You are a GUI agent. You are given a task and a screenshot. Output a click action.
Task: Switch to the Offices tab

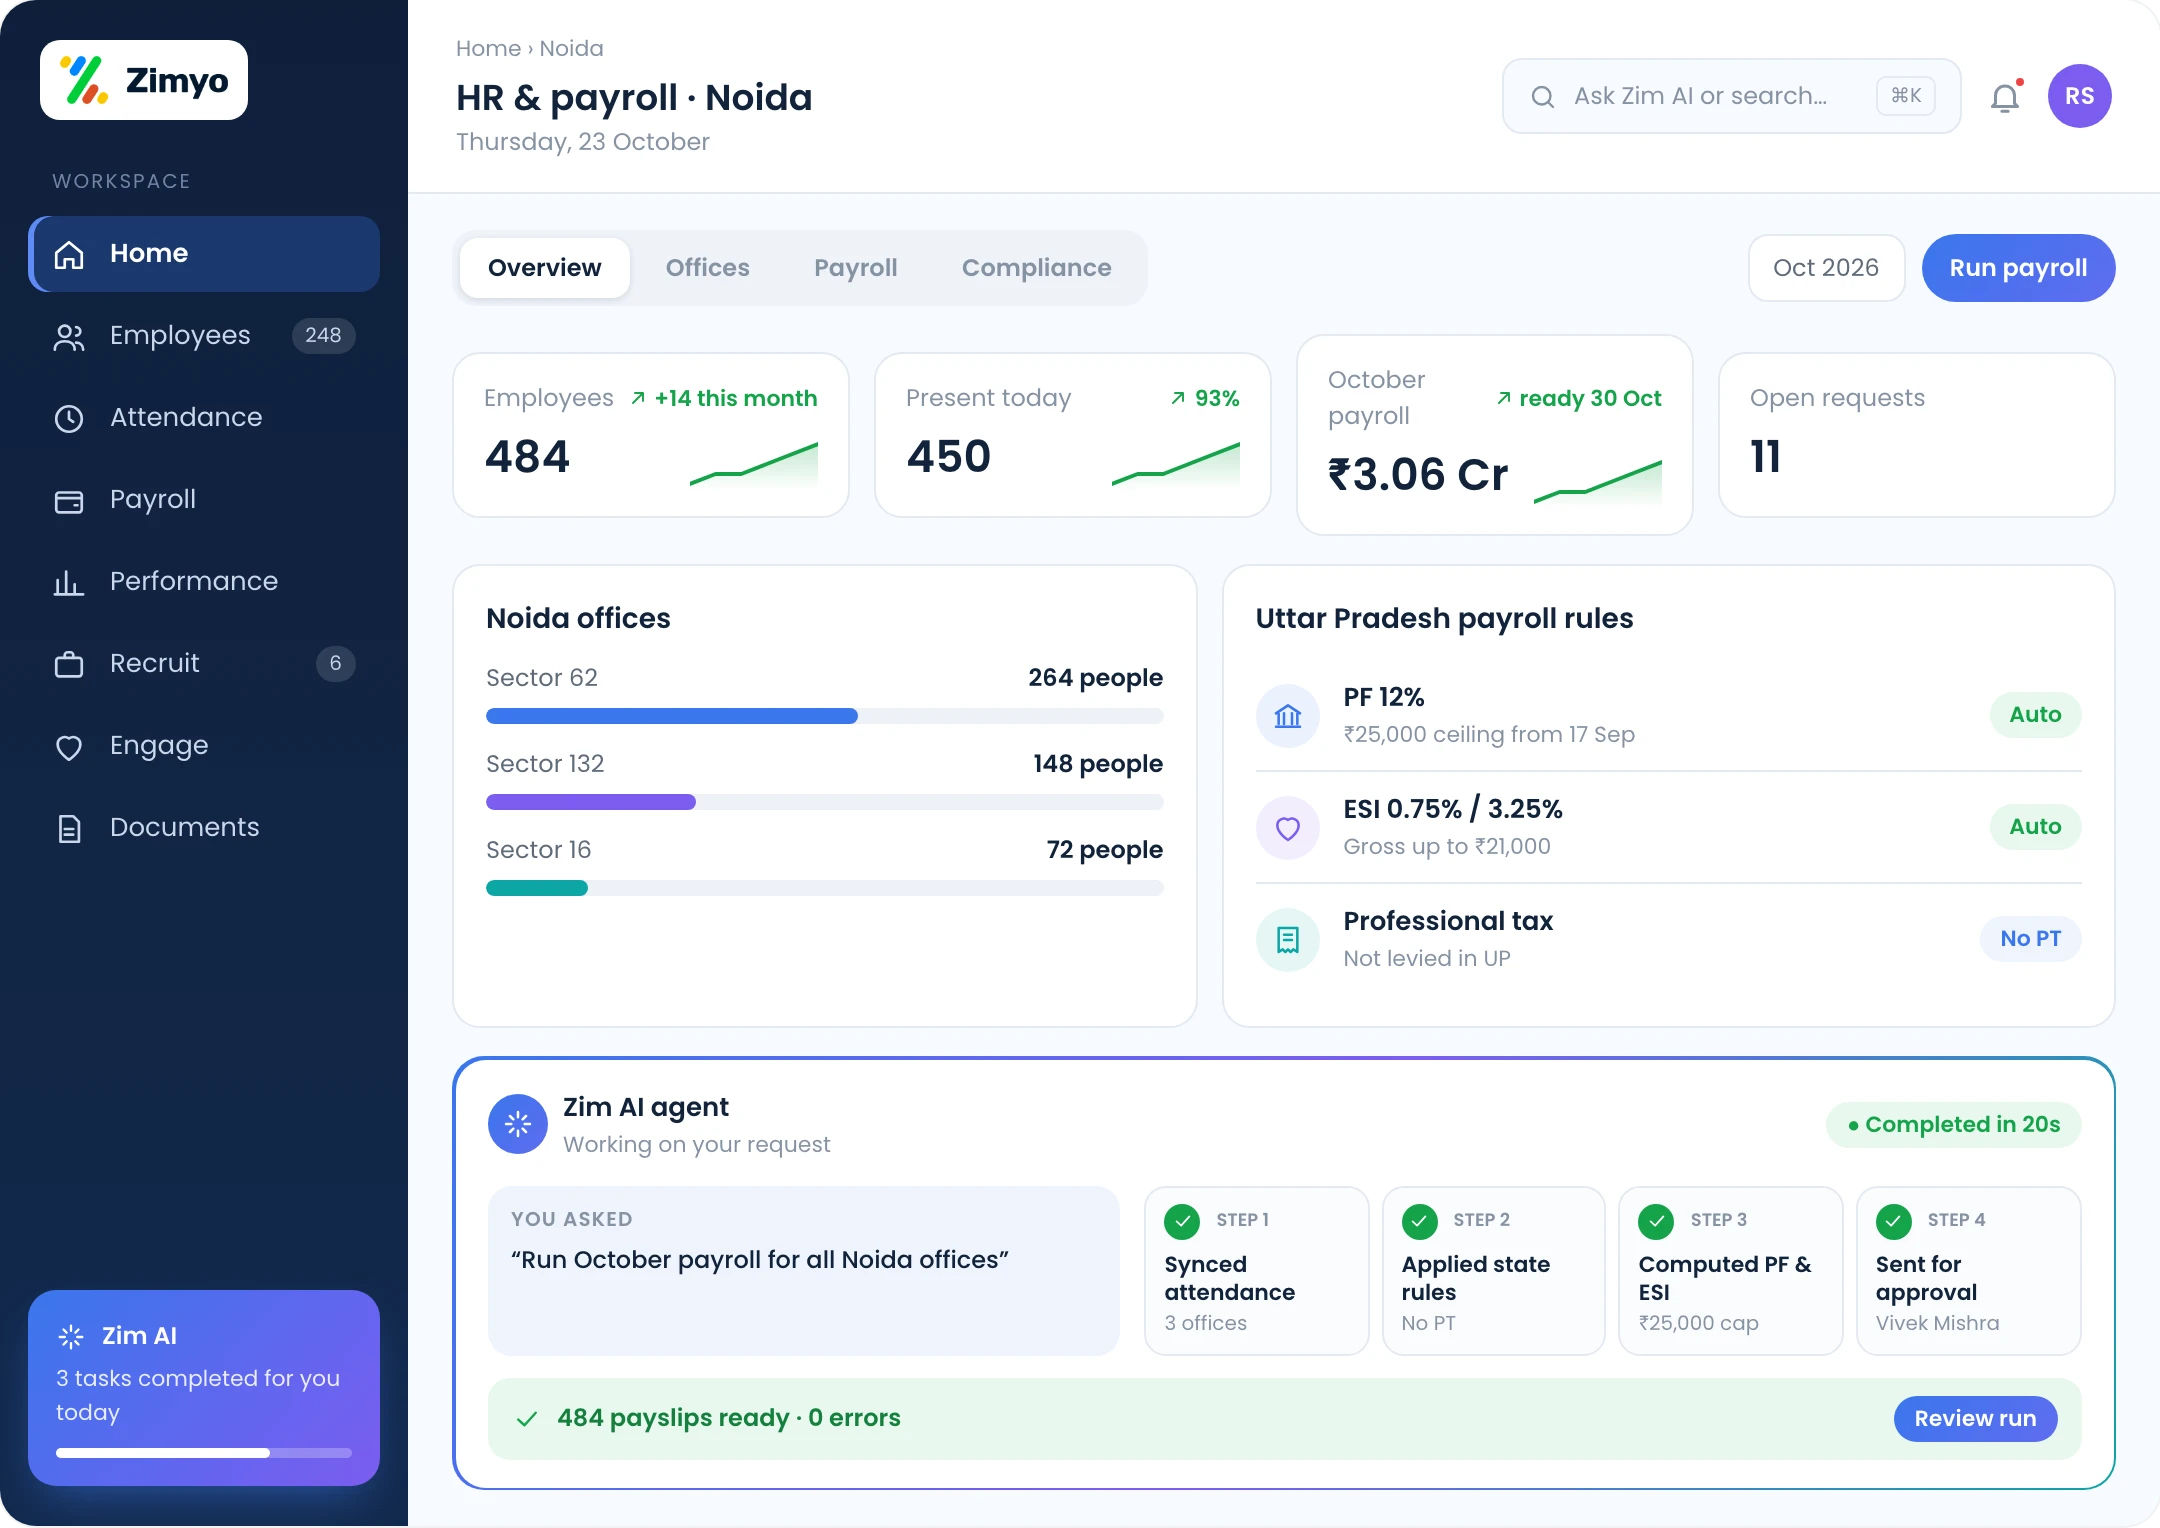pos(708,268)
